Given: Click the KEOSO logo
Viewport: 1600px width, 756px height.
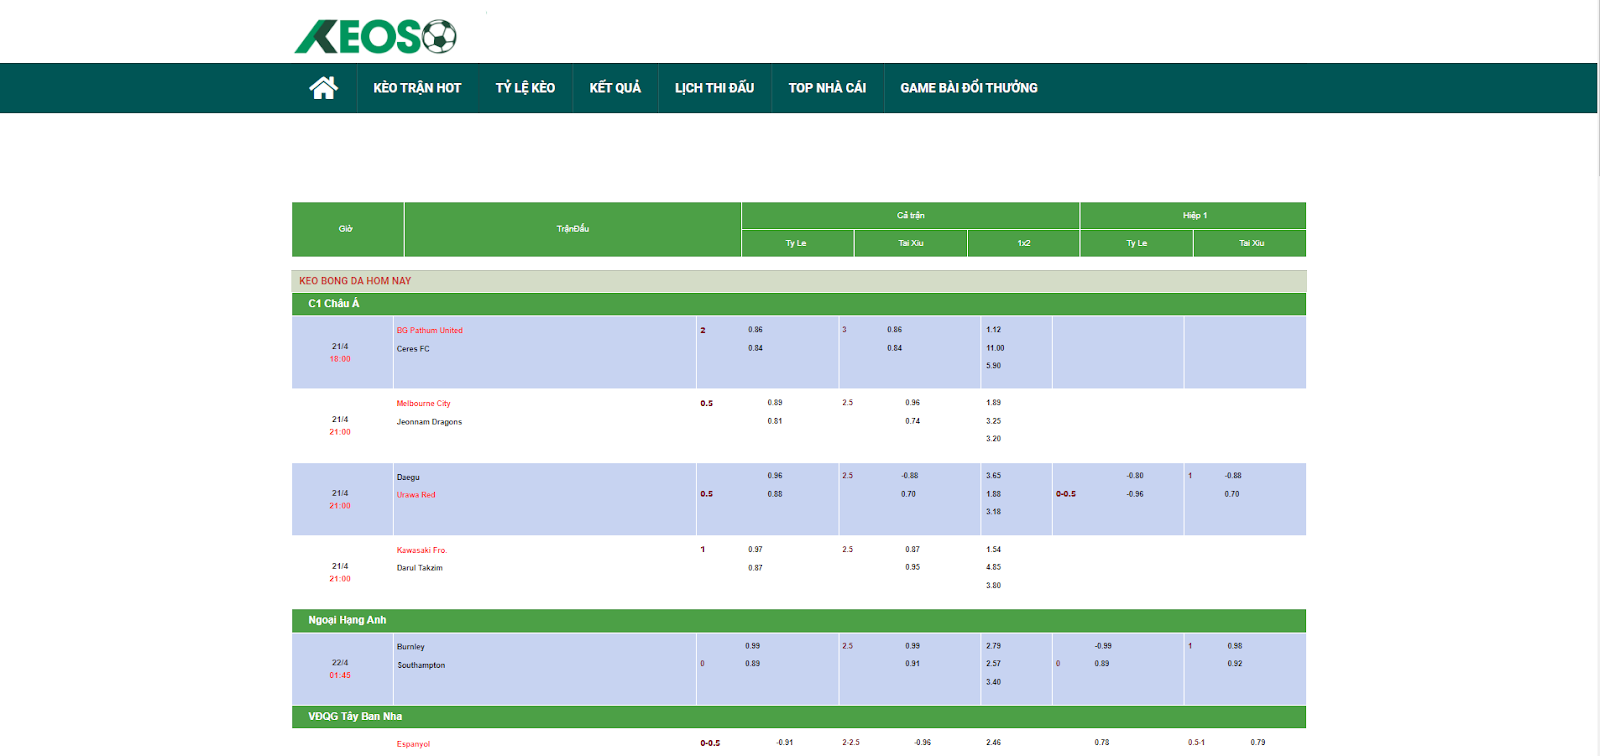Looking at the screenshot, I should 375,36.
